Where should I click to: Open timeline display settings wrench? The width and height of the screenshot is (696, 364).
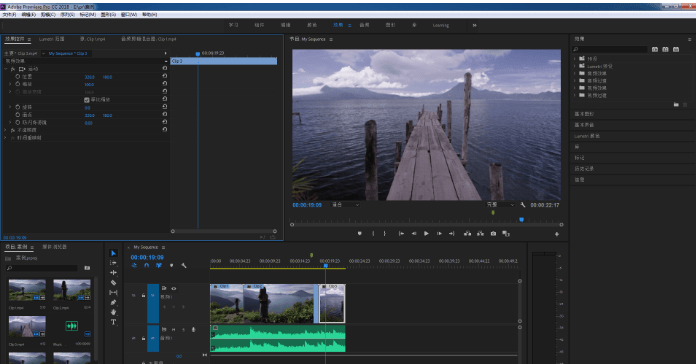pos(184,265)
